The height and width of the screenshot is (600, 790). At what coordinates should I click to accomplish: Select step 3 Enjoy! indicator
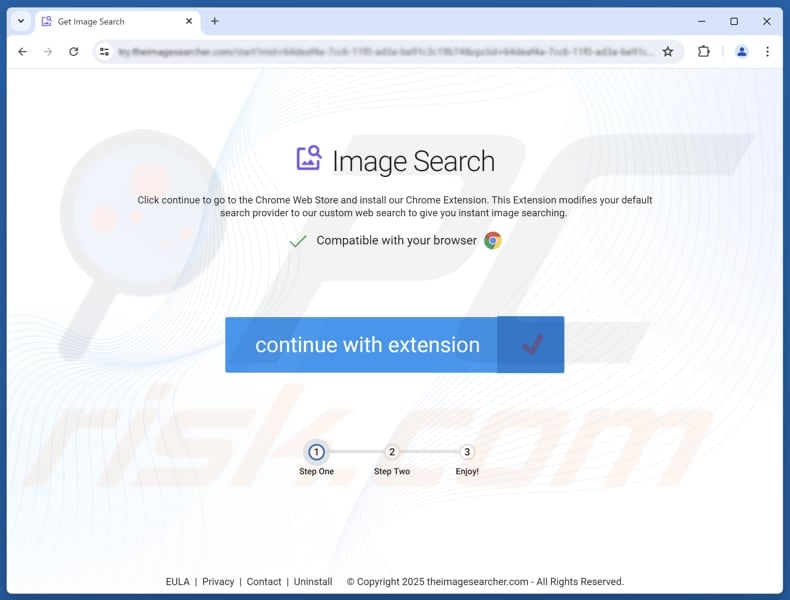[x=467, y=453]
